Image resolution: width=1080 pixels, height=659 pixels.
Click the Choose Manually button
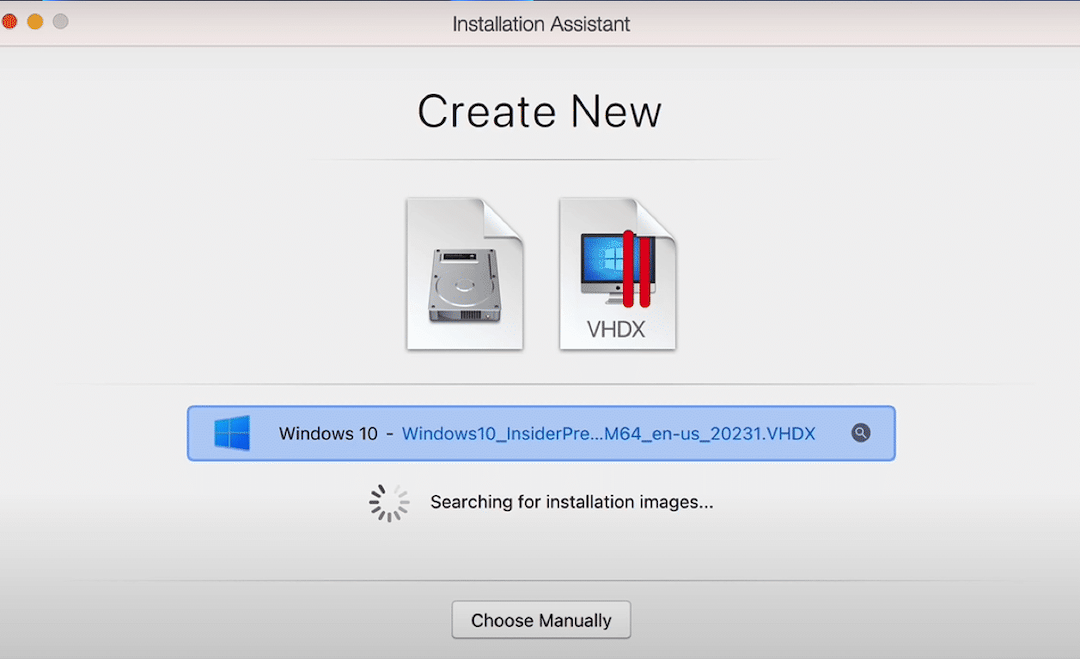point(541,620)
